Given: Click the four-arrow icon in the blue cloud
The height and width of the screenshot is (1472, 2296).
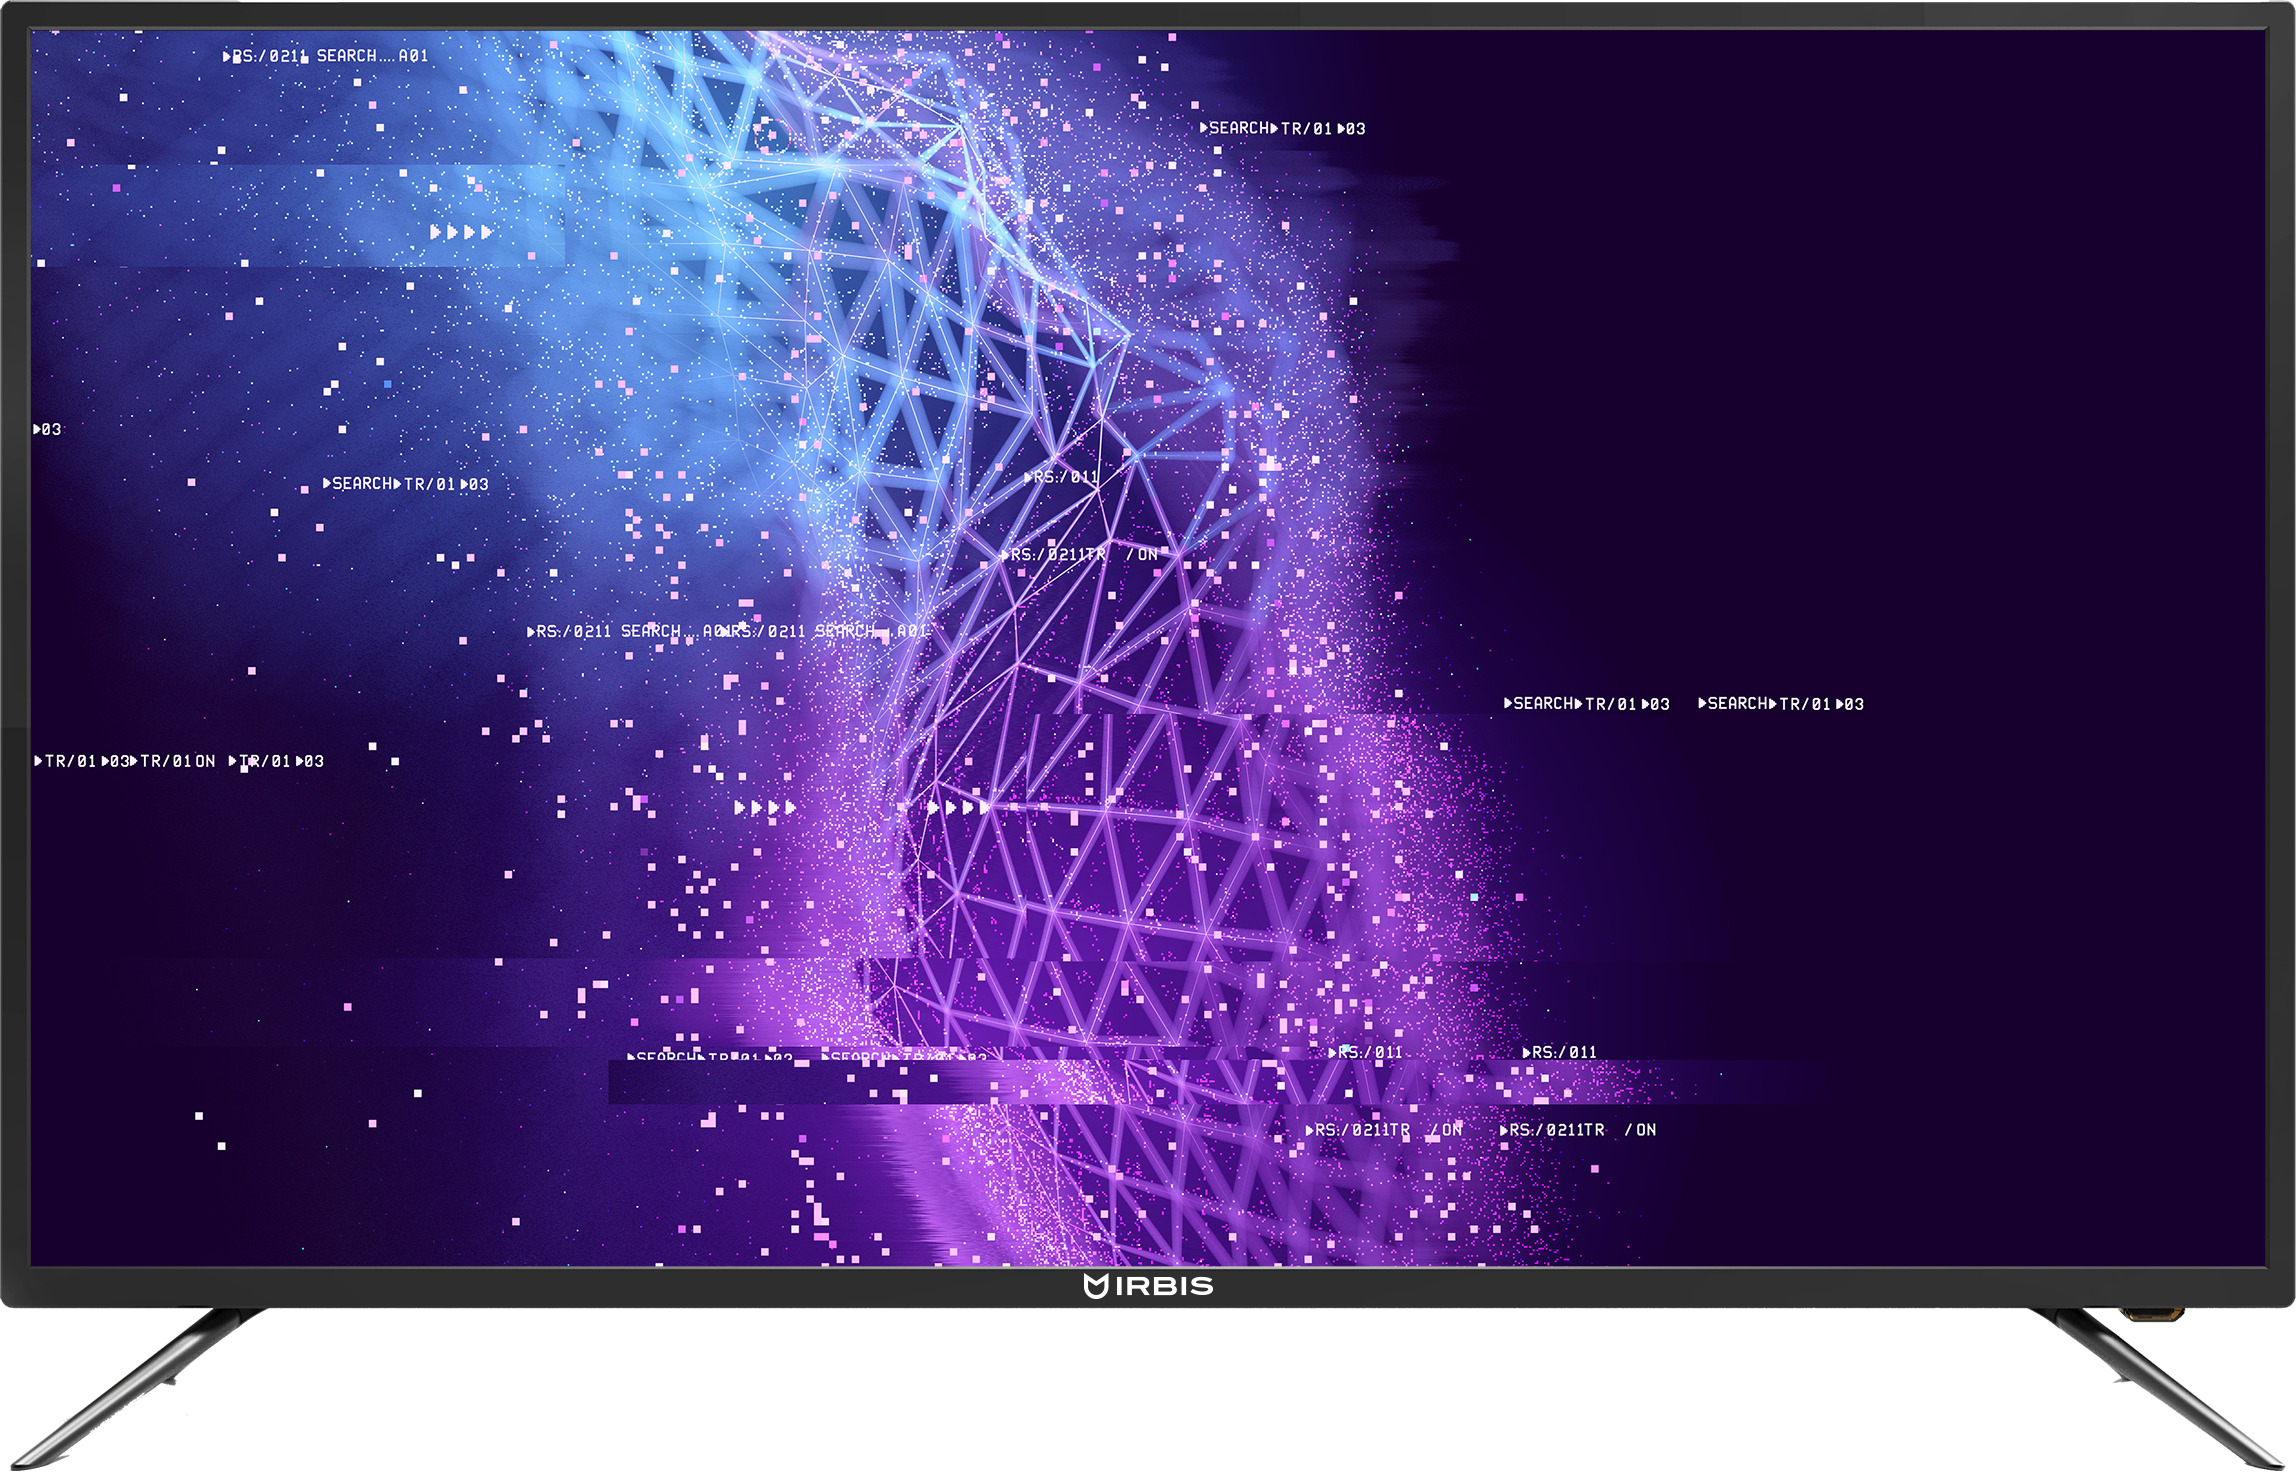Looking at the screenshot, I should 461,232.
